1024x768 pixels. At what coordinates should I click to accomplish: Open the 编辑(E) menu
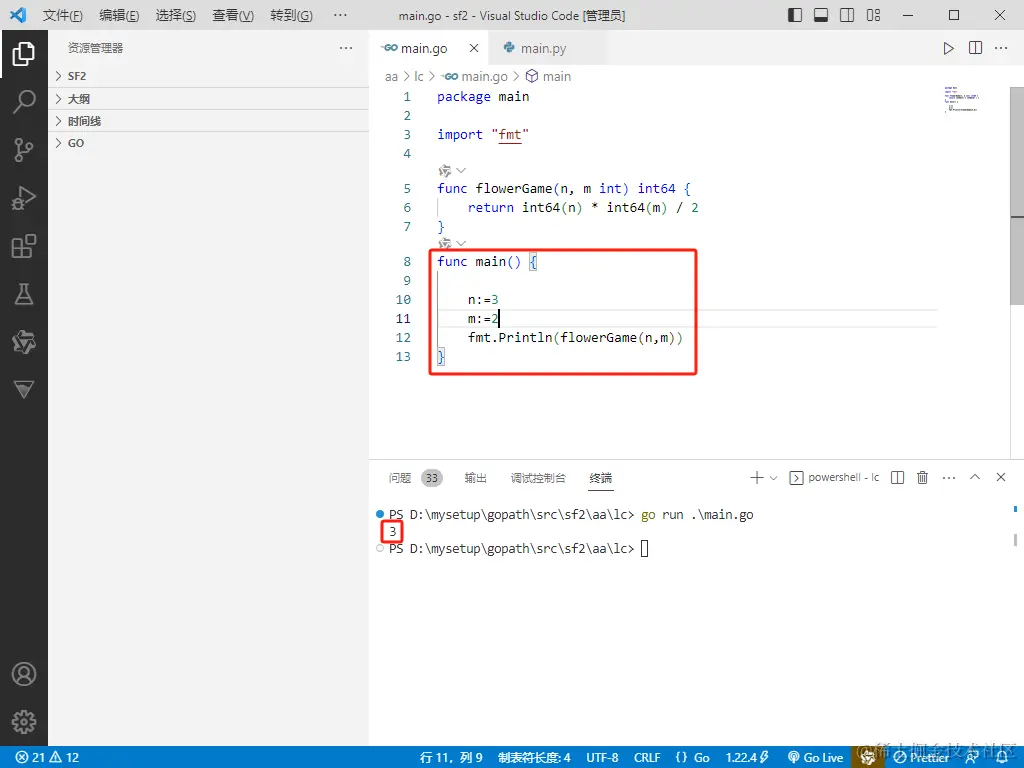[119, 15]
